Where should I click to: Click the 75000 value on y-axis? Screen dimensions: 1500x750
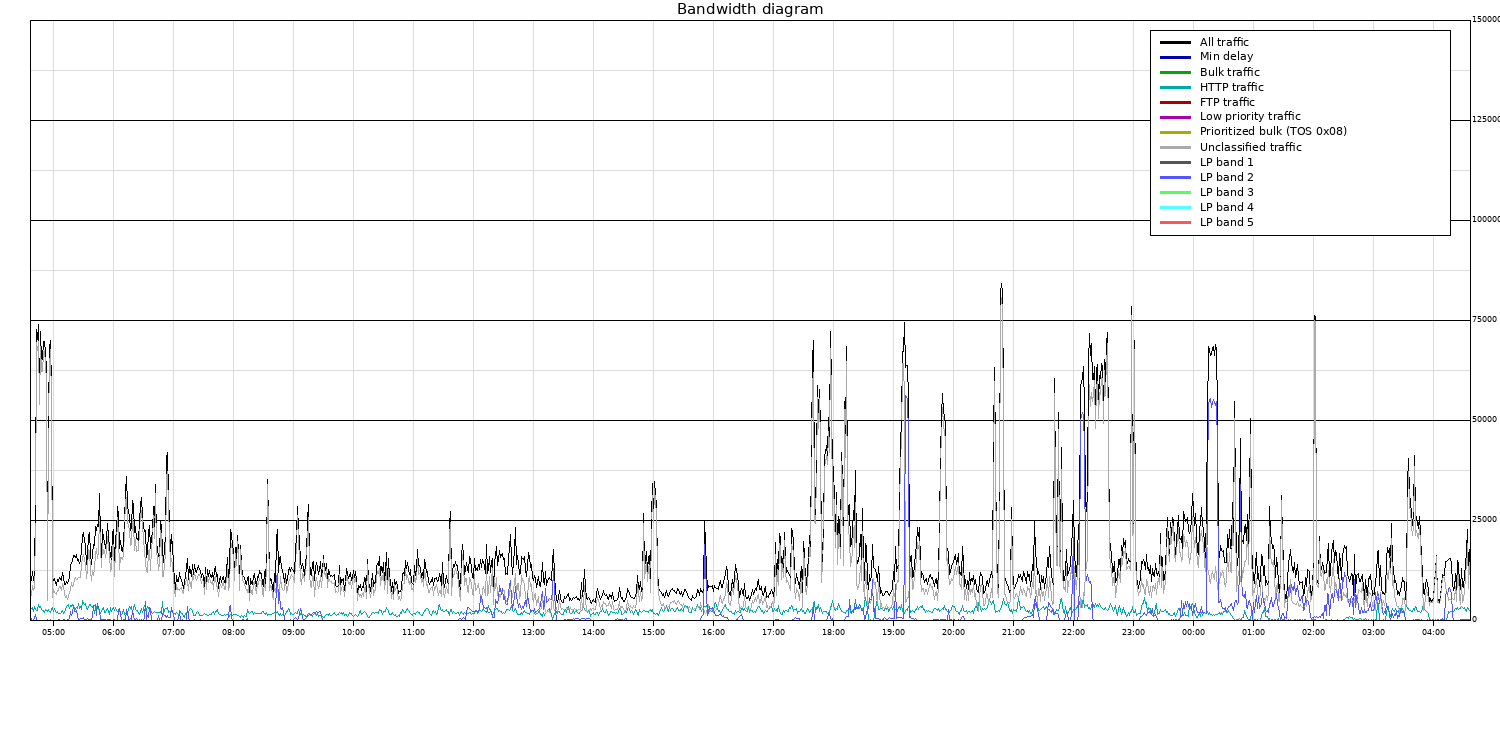[1484, 320]
